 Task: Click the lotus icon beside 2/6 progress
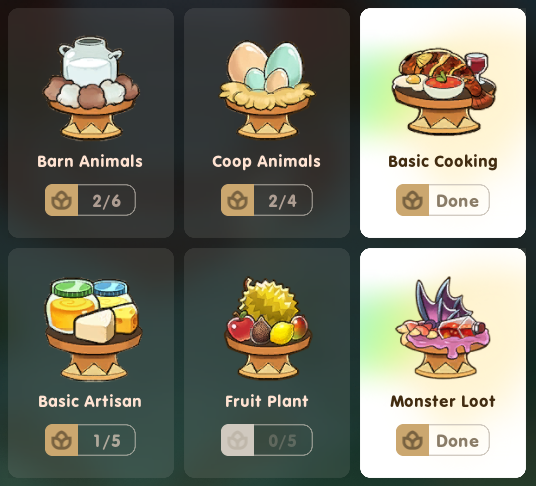[x=62, y=200]
